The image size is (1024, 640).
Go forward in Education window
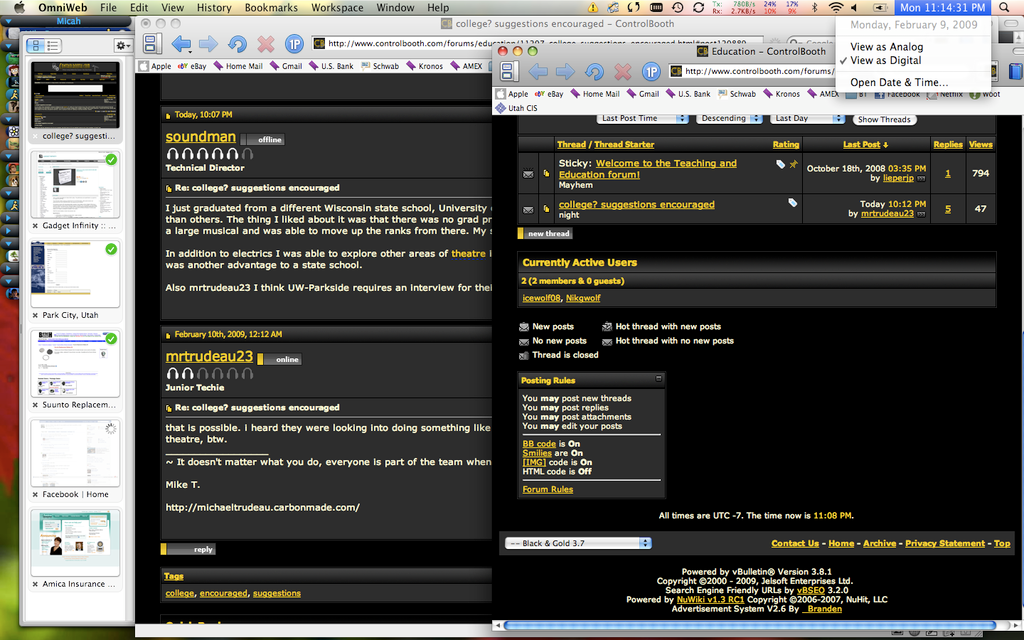click(x=566, y=71)
